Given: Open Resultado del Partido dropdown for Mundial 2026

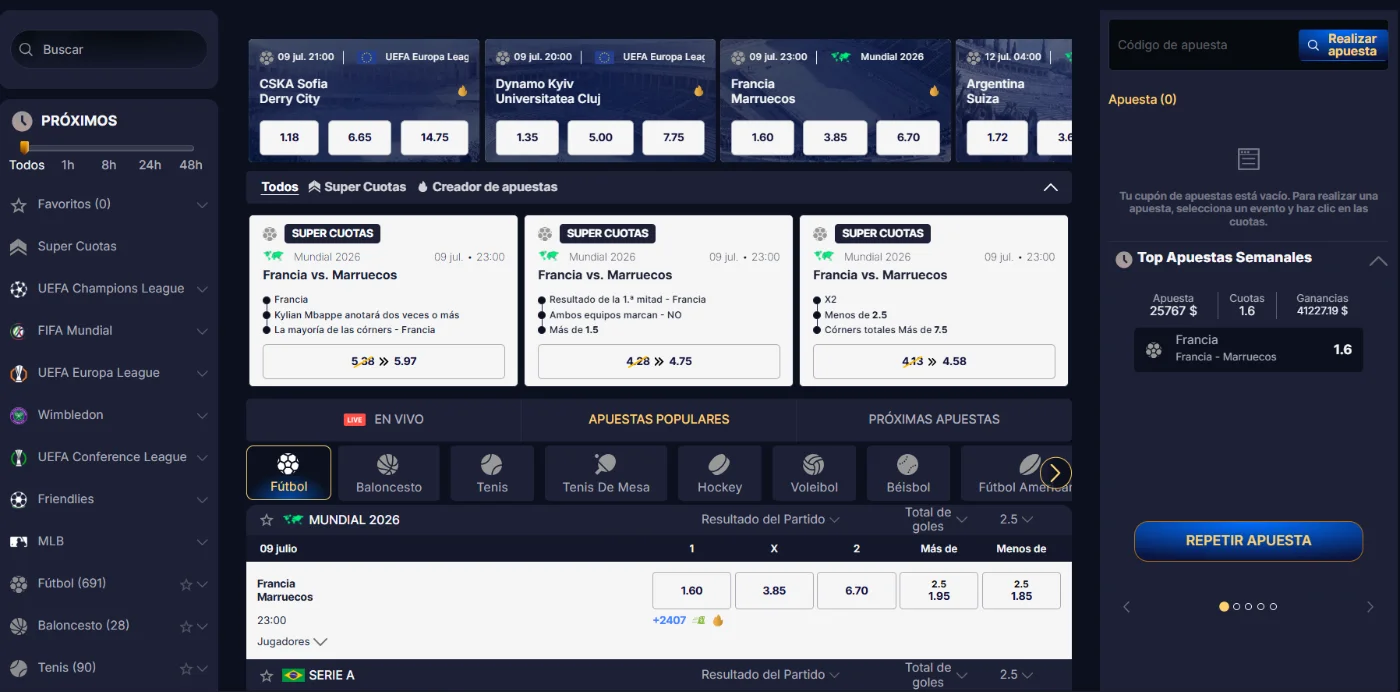Looking at the screenshot, I should pos(770,520).
